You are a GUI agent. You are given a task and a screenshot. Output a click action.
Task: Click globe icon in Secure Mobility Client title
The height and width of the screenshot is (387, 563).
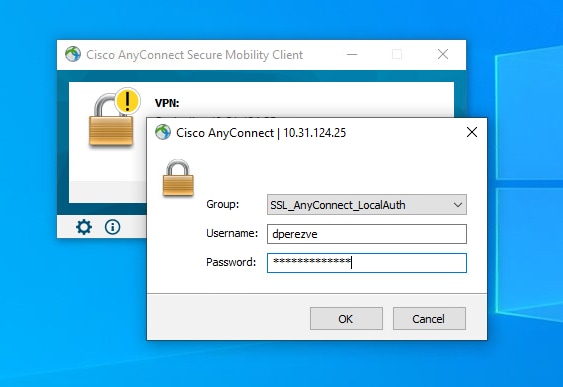[x=73, y=54]
